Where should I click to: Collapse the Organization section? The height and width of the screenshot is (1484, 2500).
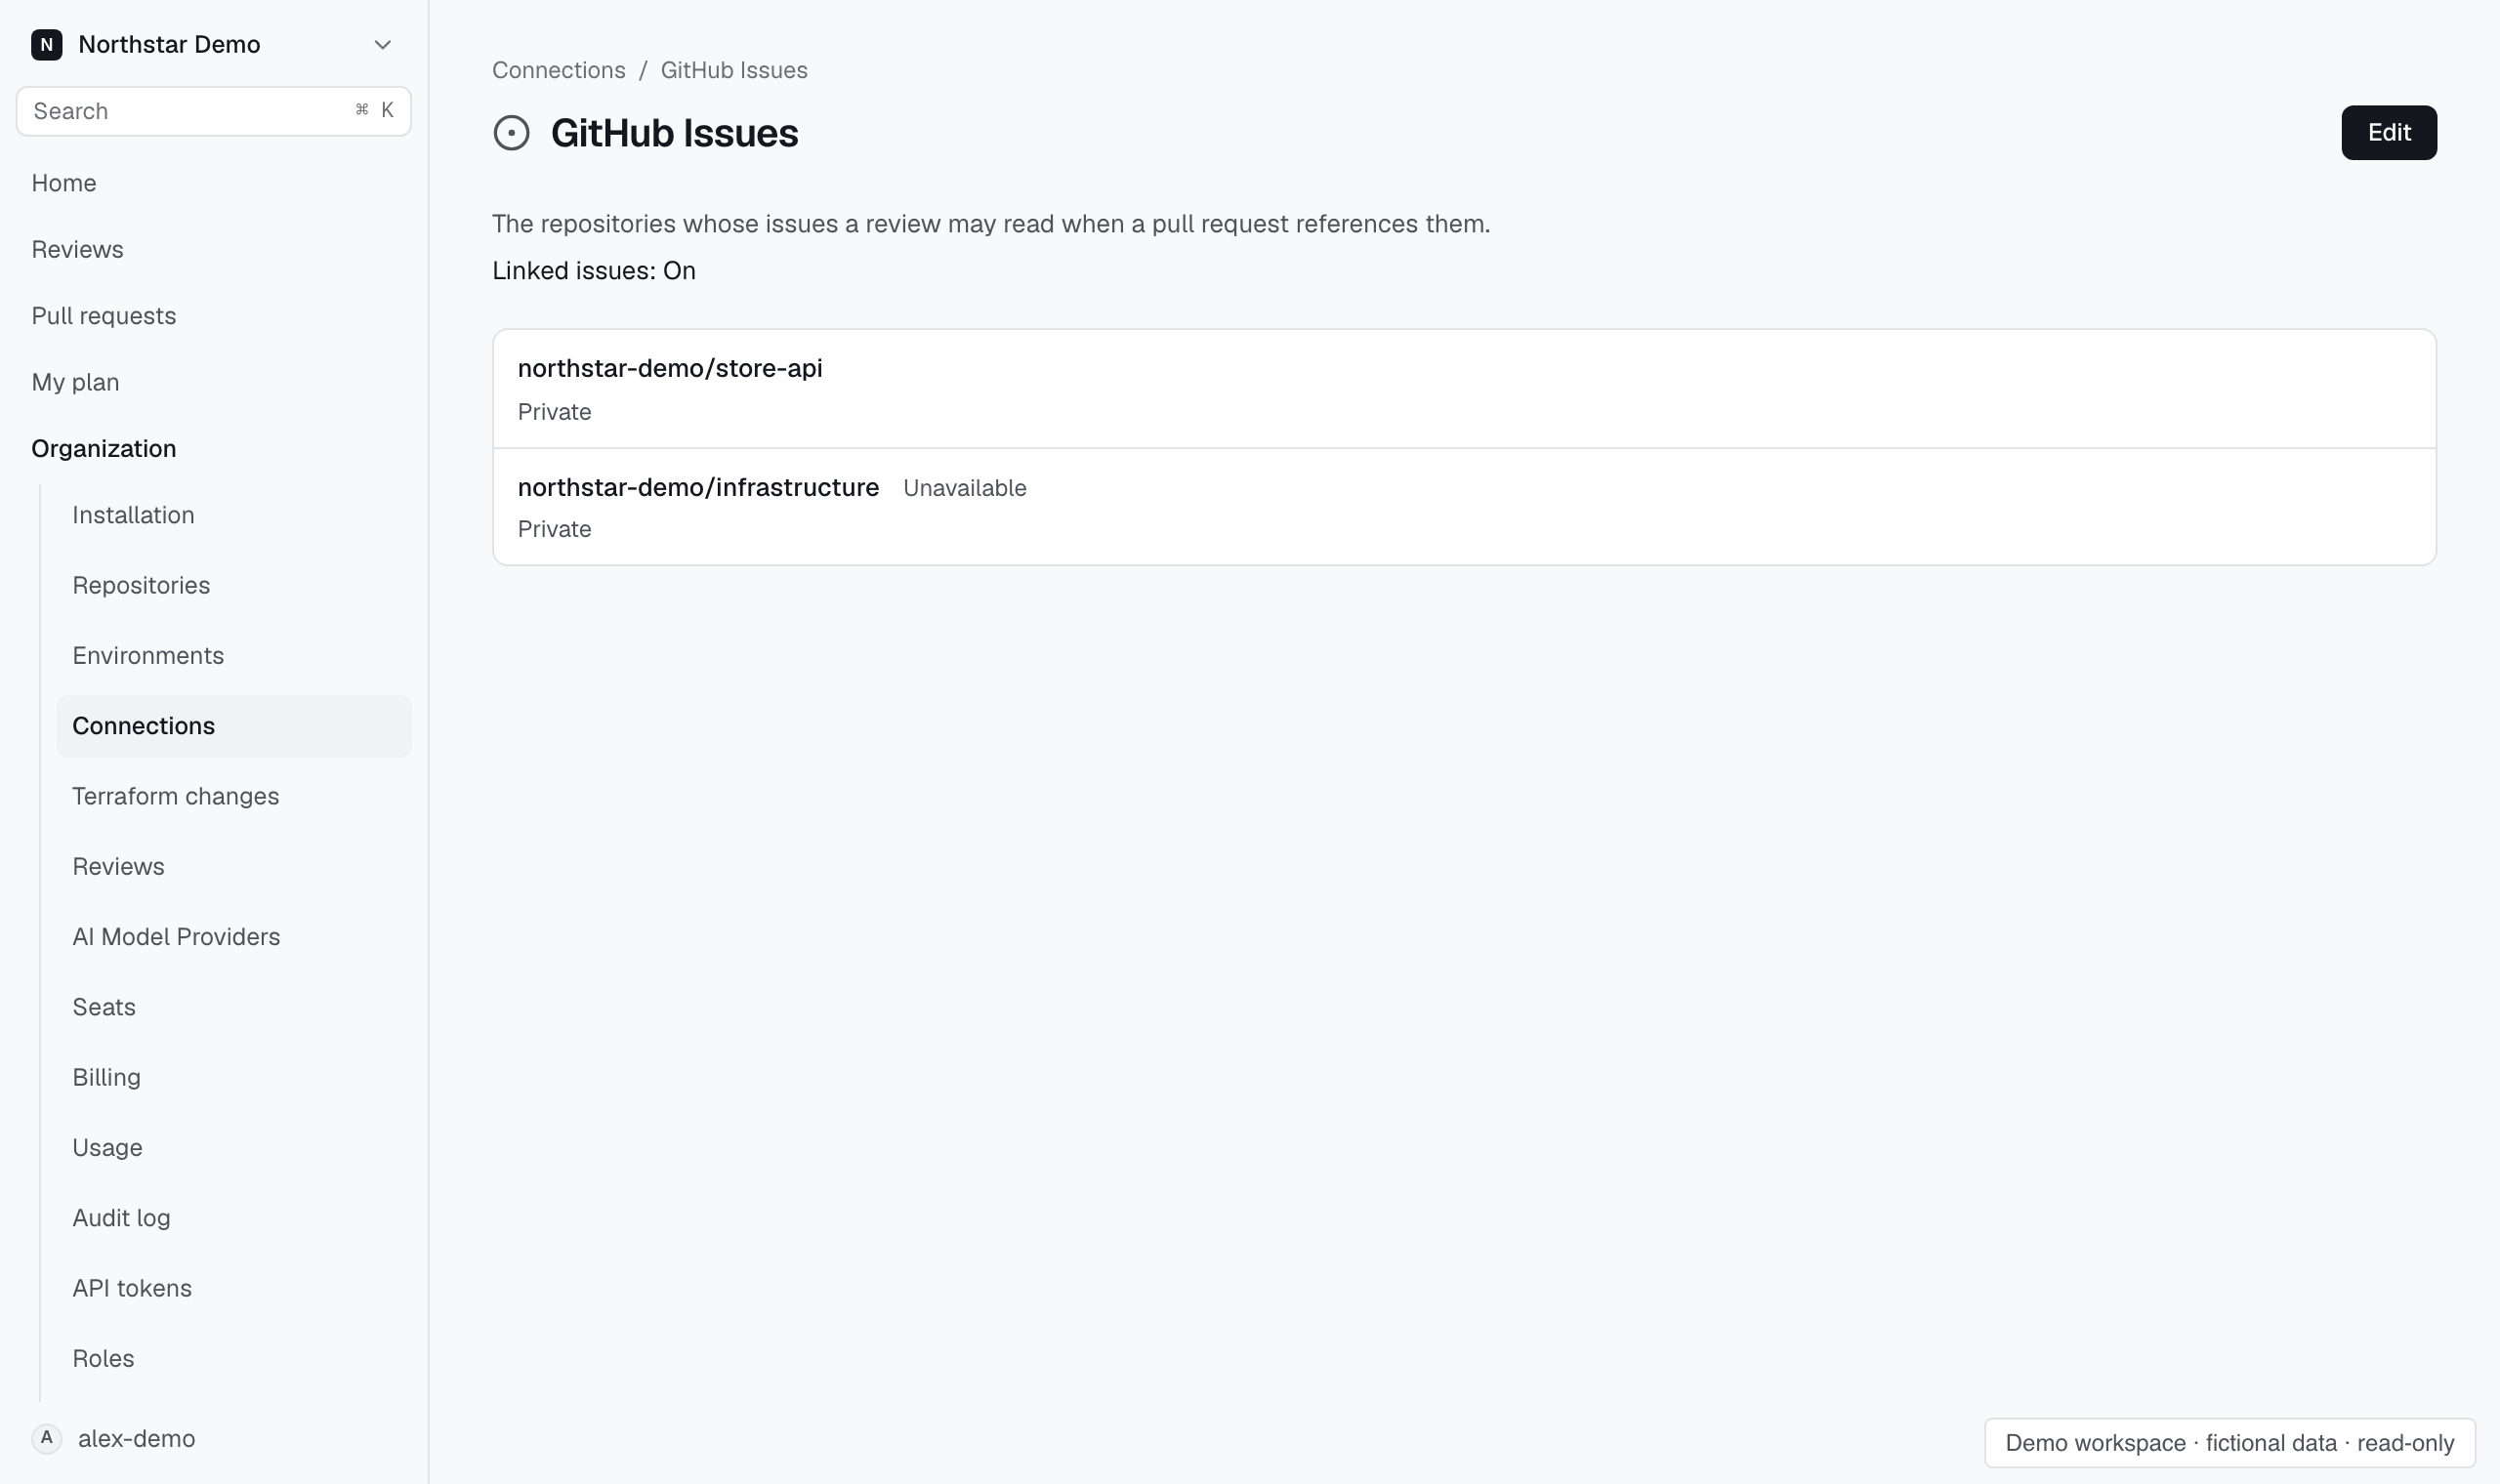click(104, 449)
